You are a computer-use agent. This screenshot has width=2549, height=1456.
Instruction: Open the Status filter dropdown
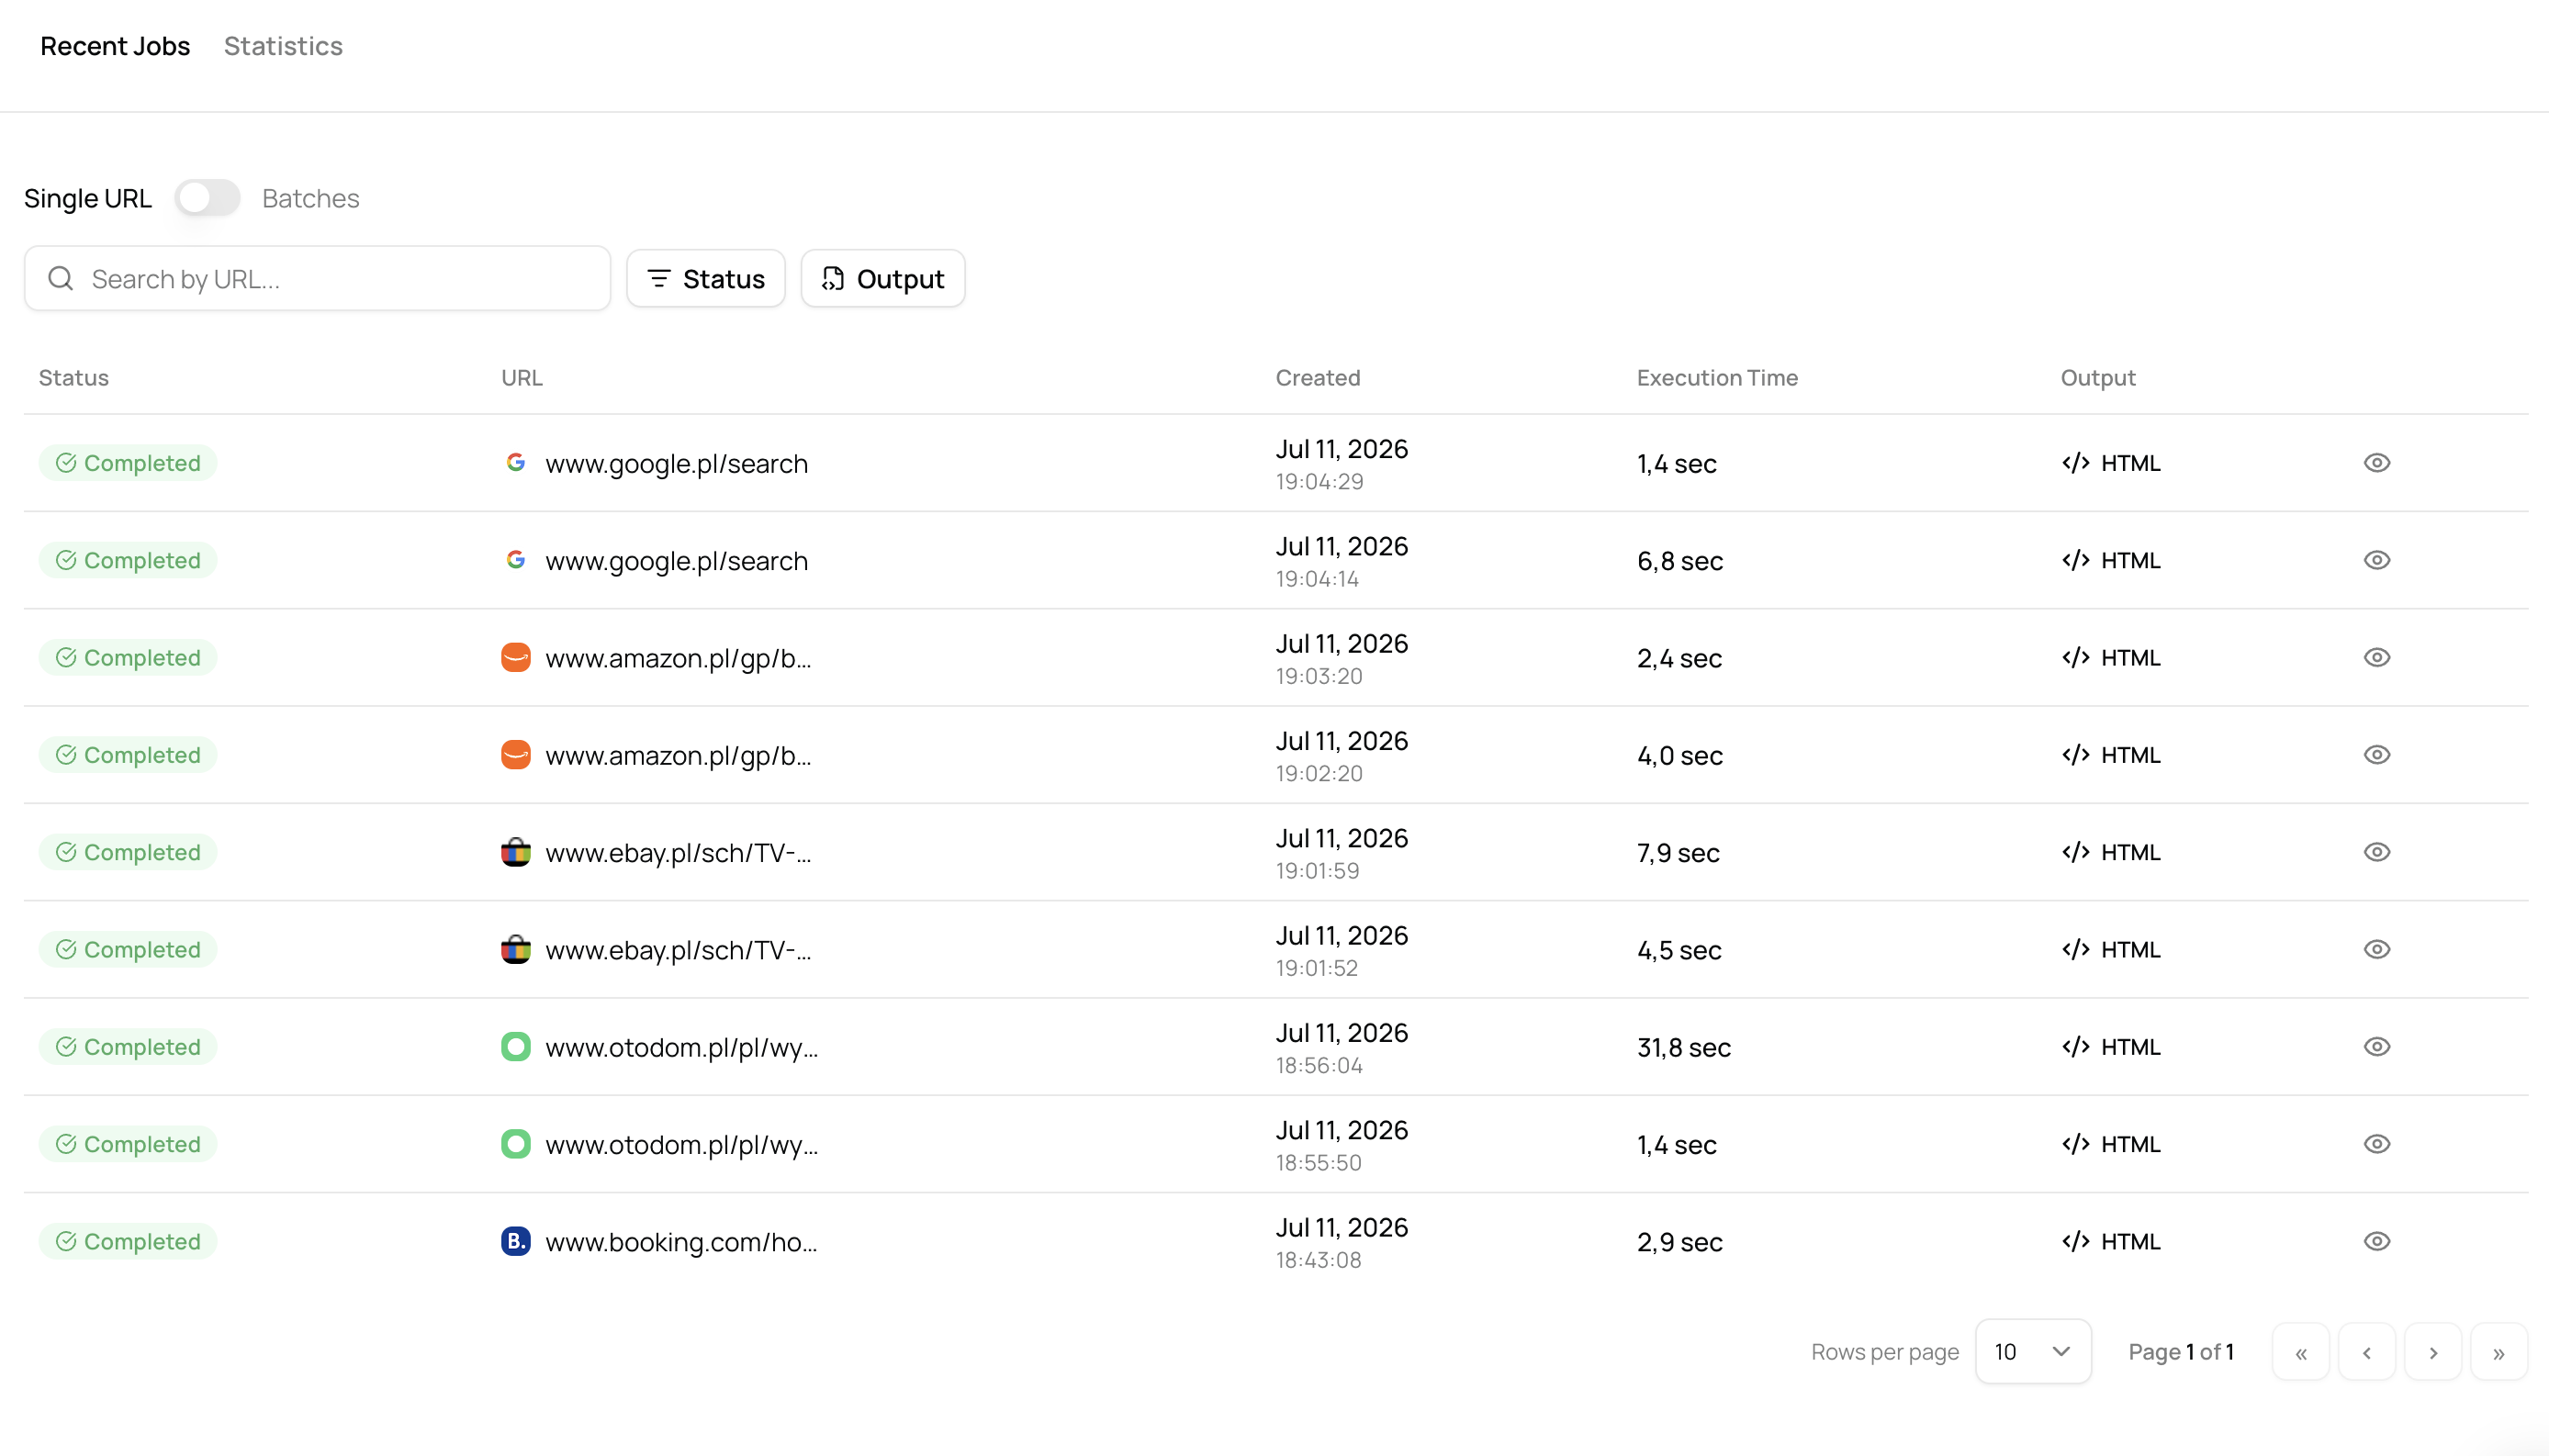click(x=706, y=279)
